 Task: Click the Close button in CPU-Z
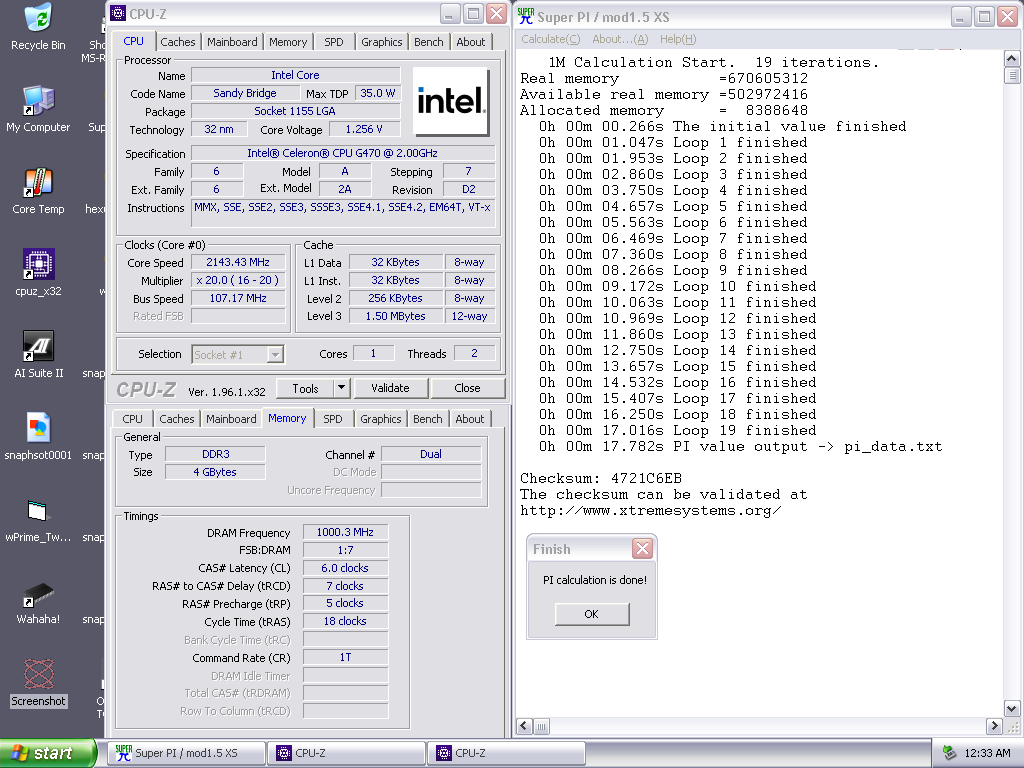[x=468, y=388]
